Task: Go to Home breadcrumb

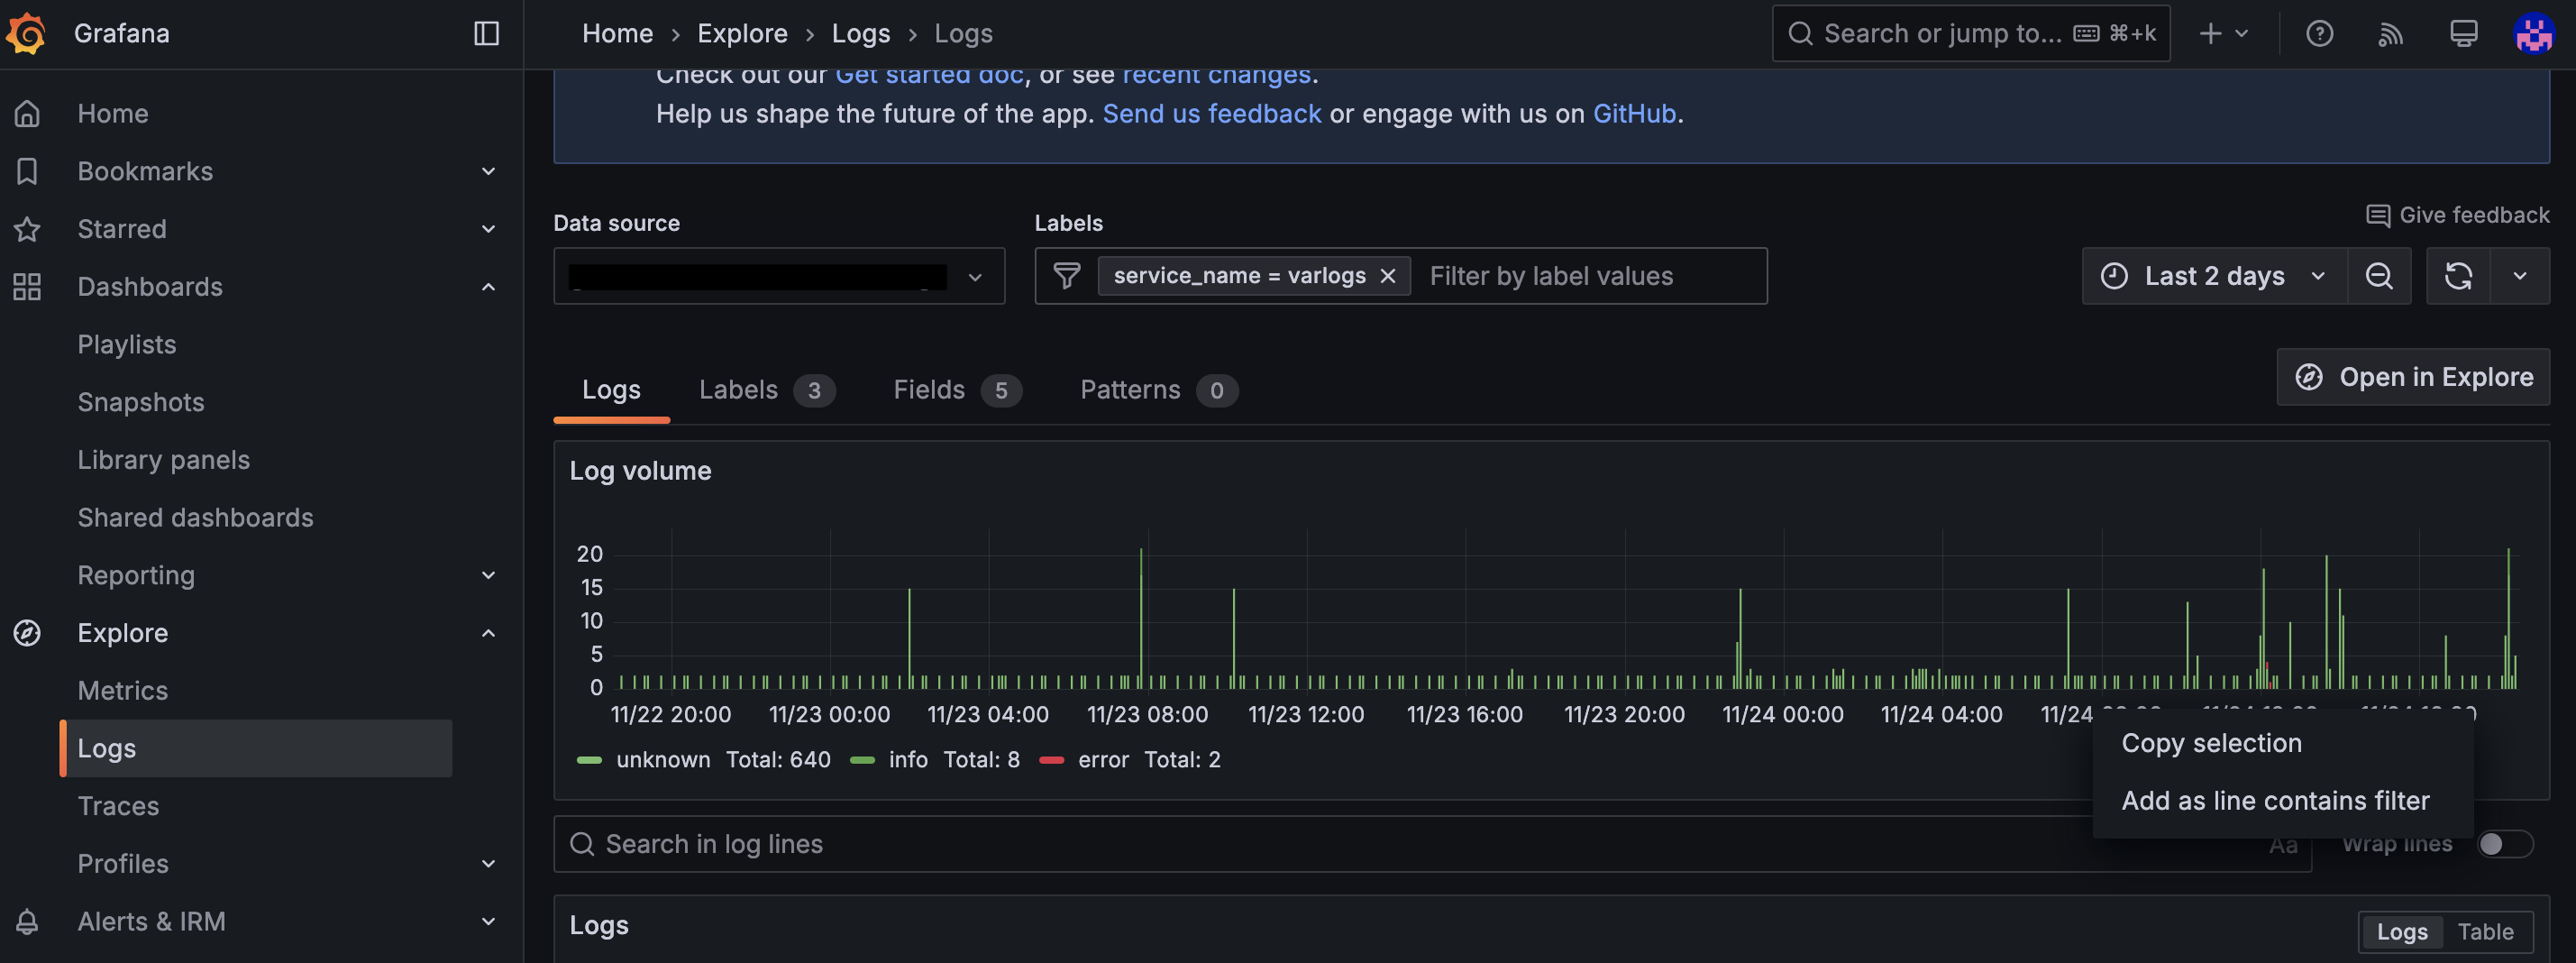Action: [x=617, y=33]
